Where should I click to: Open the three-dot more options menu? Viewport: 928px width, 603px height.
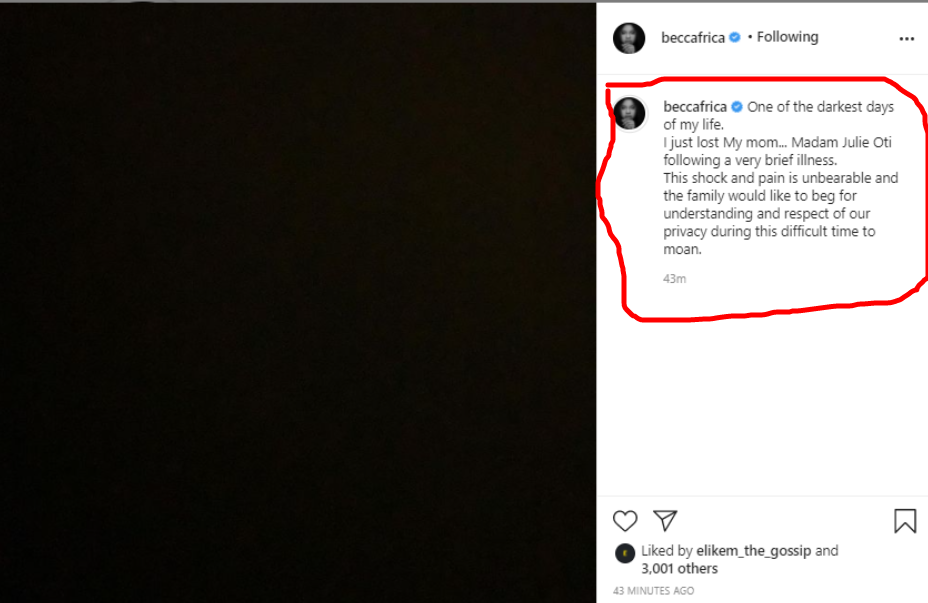click(907, 39)
